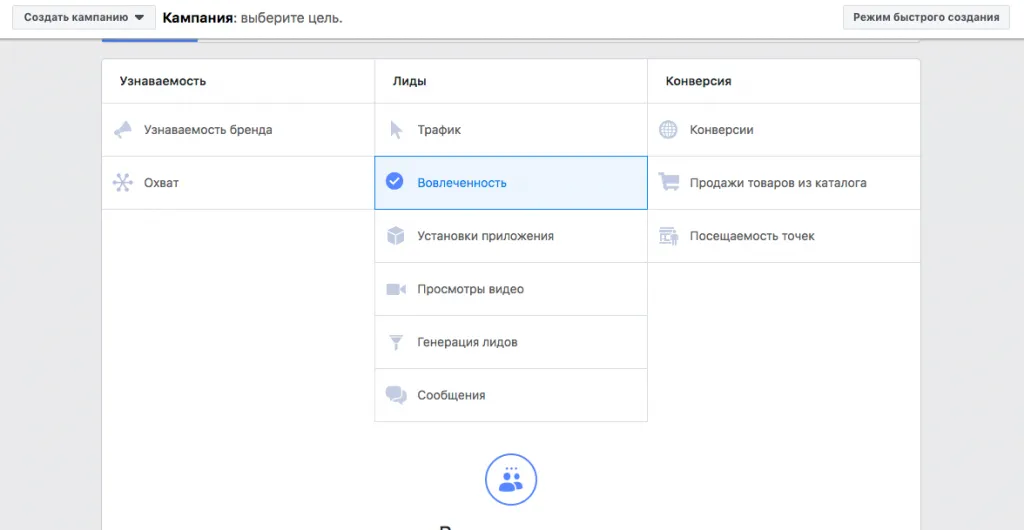
Task: Pick the Просмотры видео objective
Action: (x=511, y=289)
